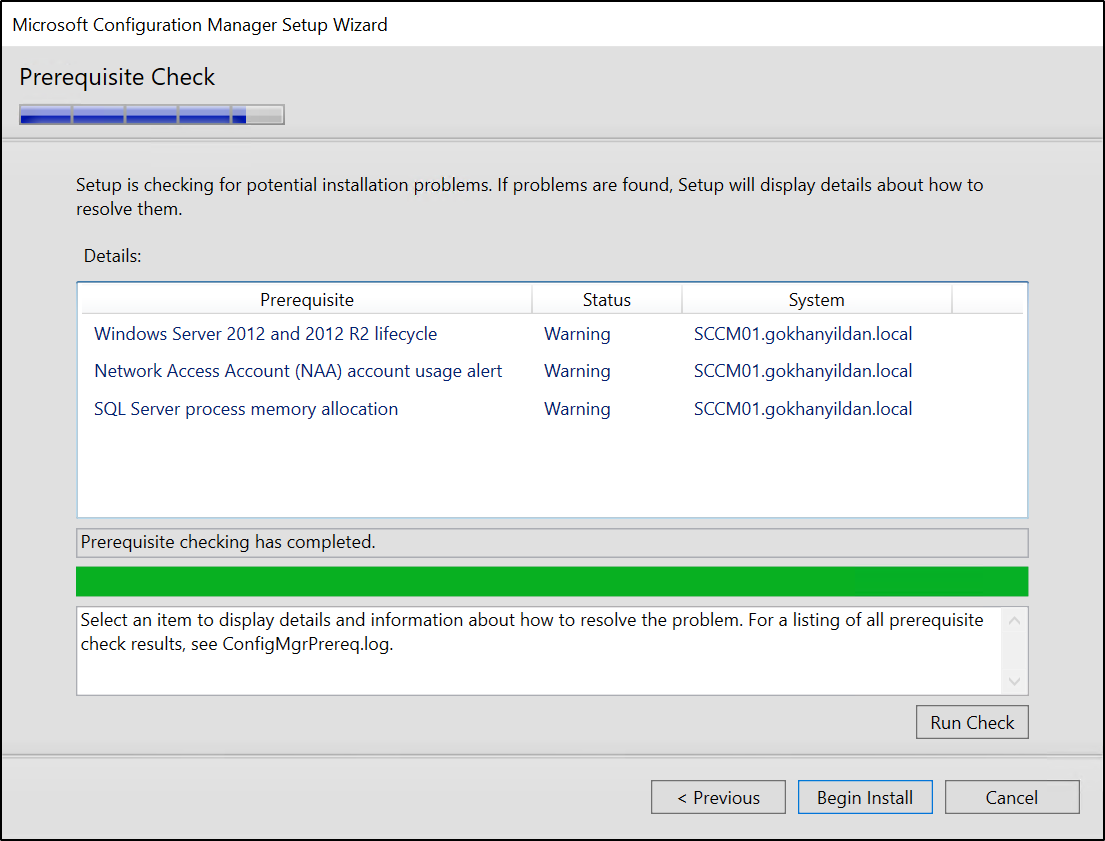Run Check for prerequisites again

[972, 722]
